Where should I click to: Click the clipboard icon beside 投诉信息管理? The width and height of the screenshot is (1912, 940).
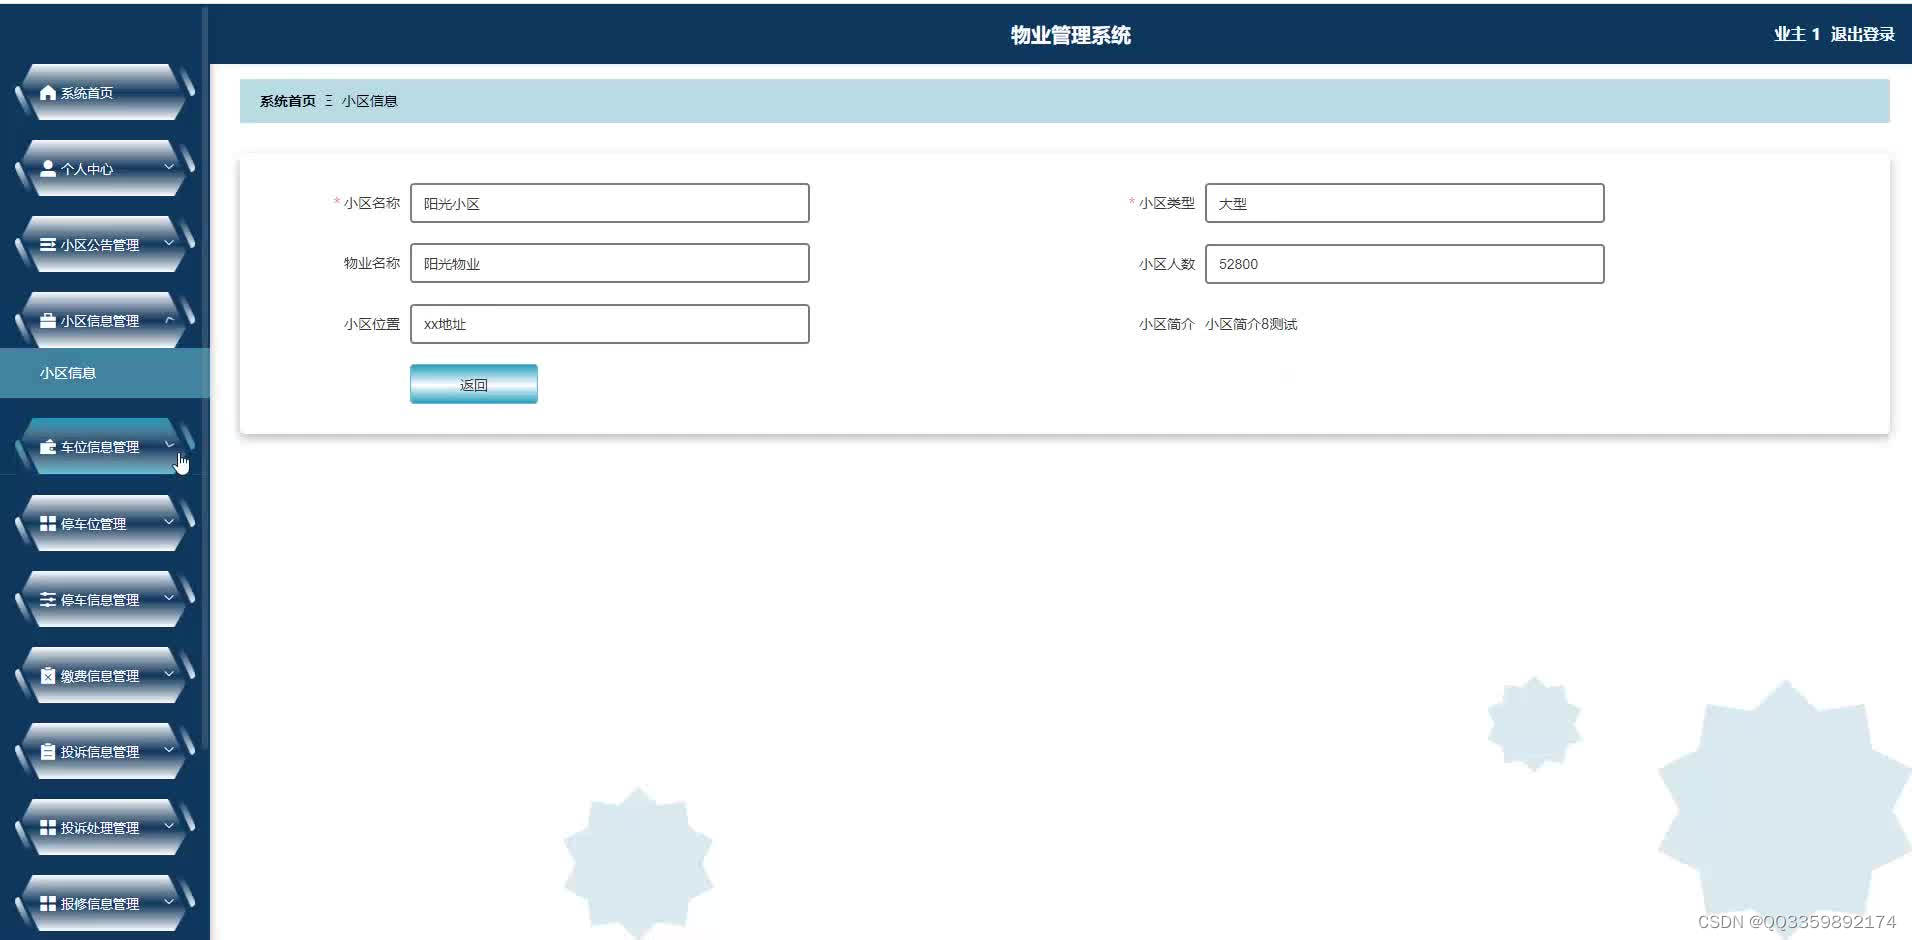48,752
